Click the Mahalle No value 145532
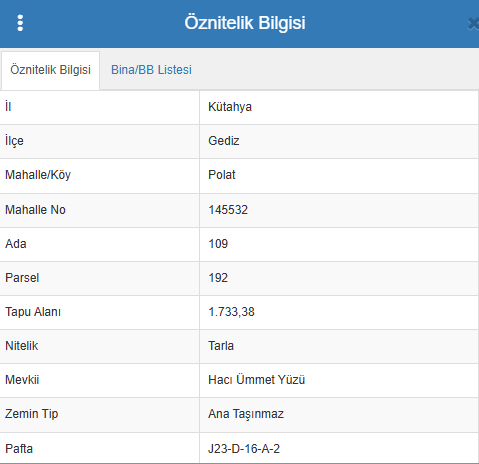The width and height of the screenshot is (479, 464). click(228, 210)
